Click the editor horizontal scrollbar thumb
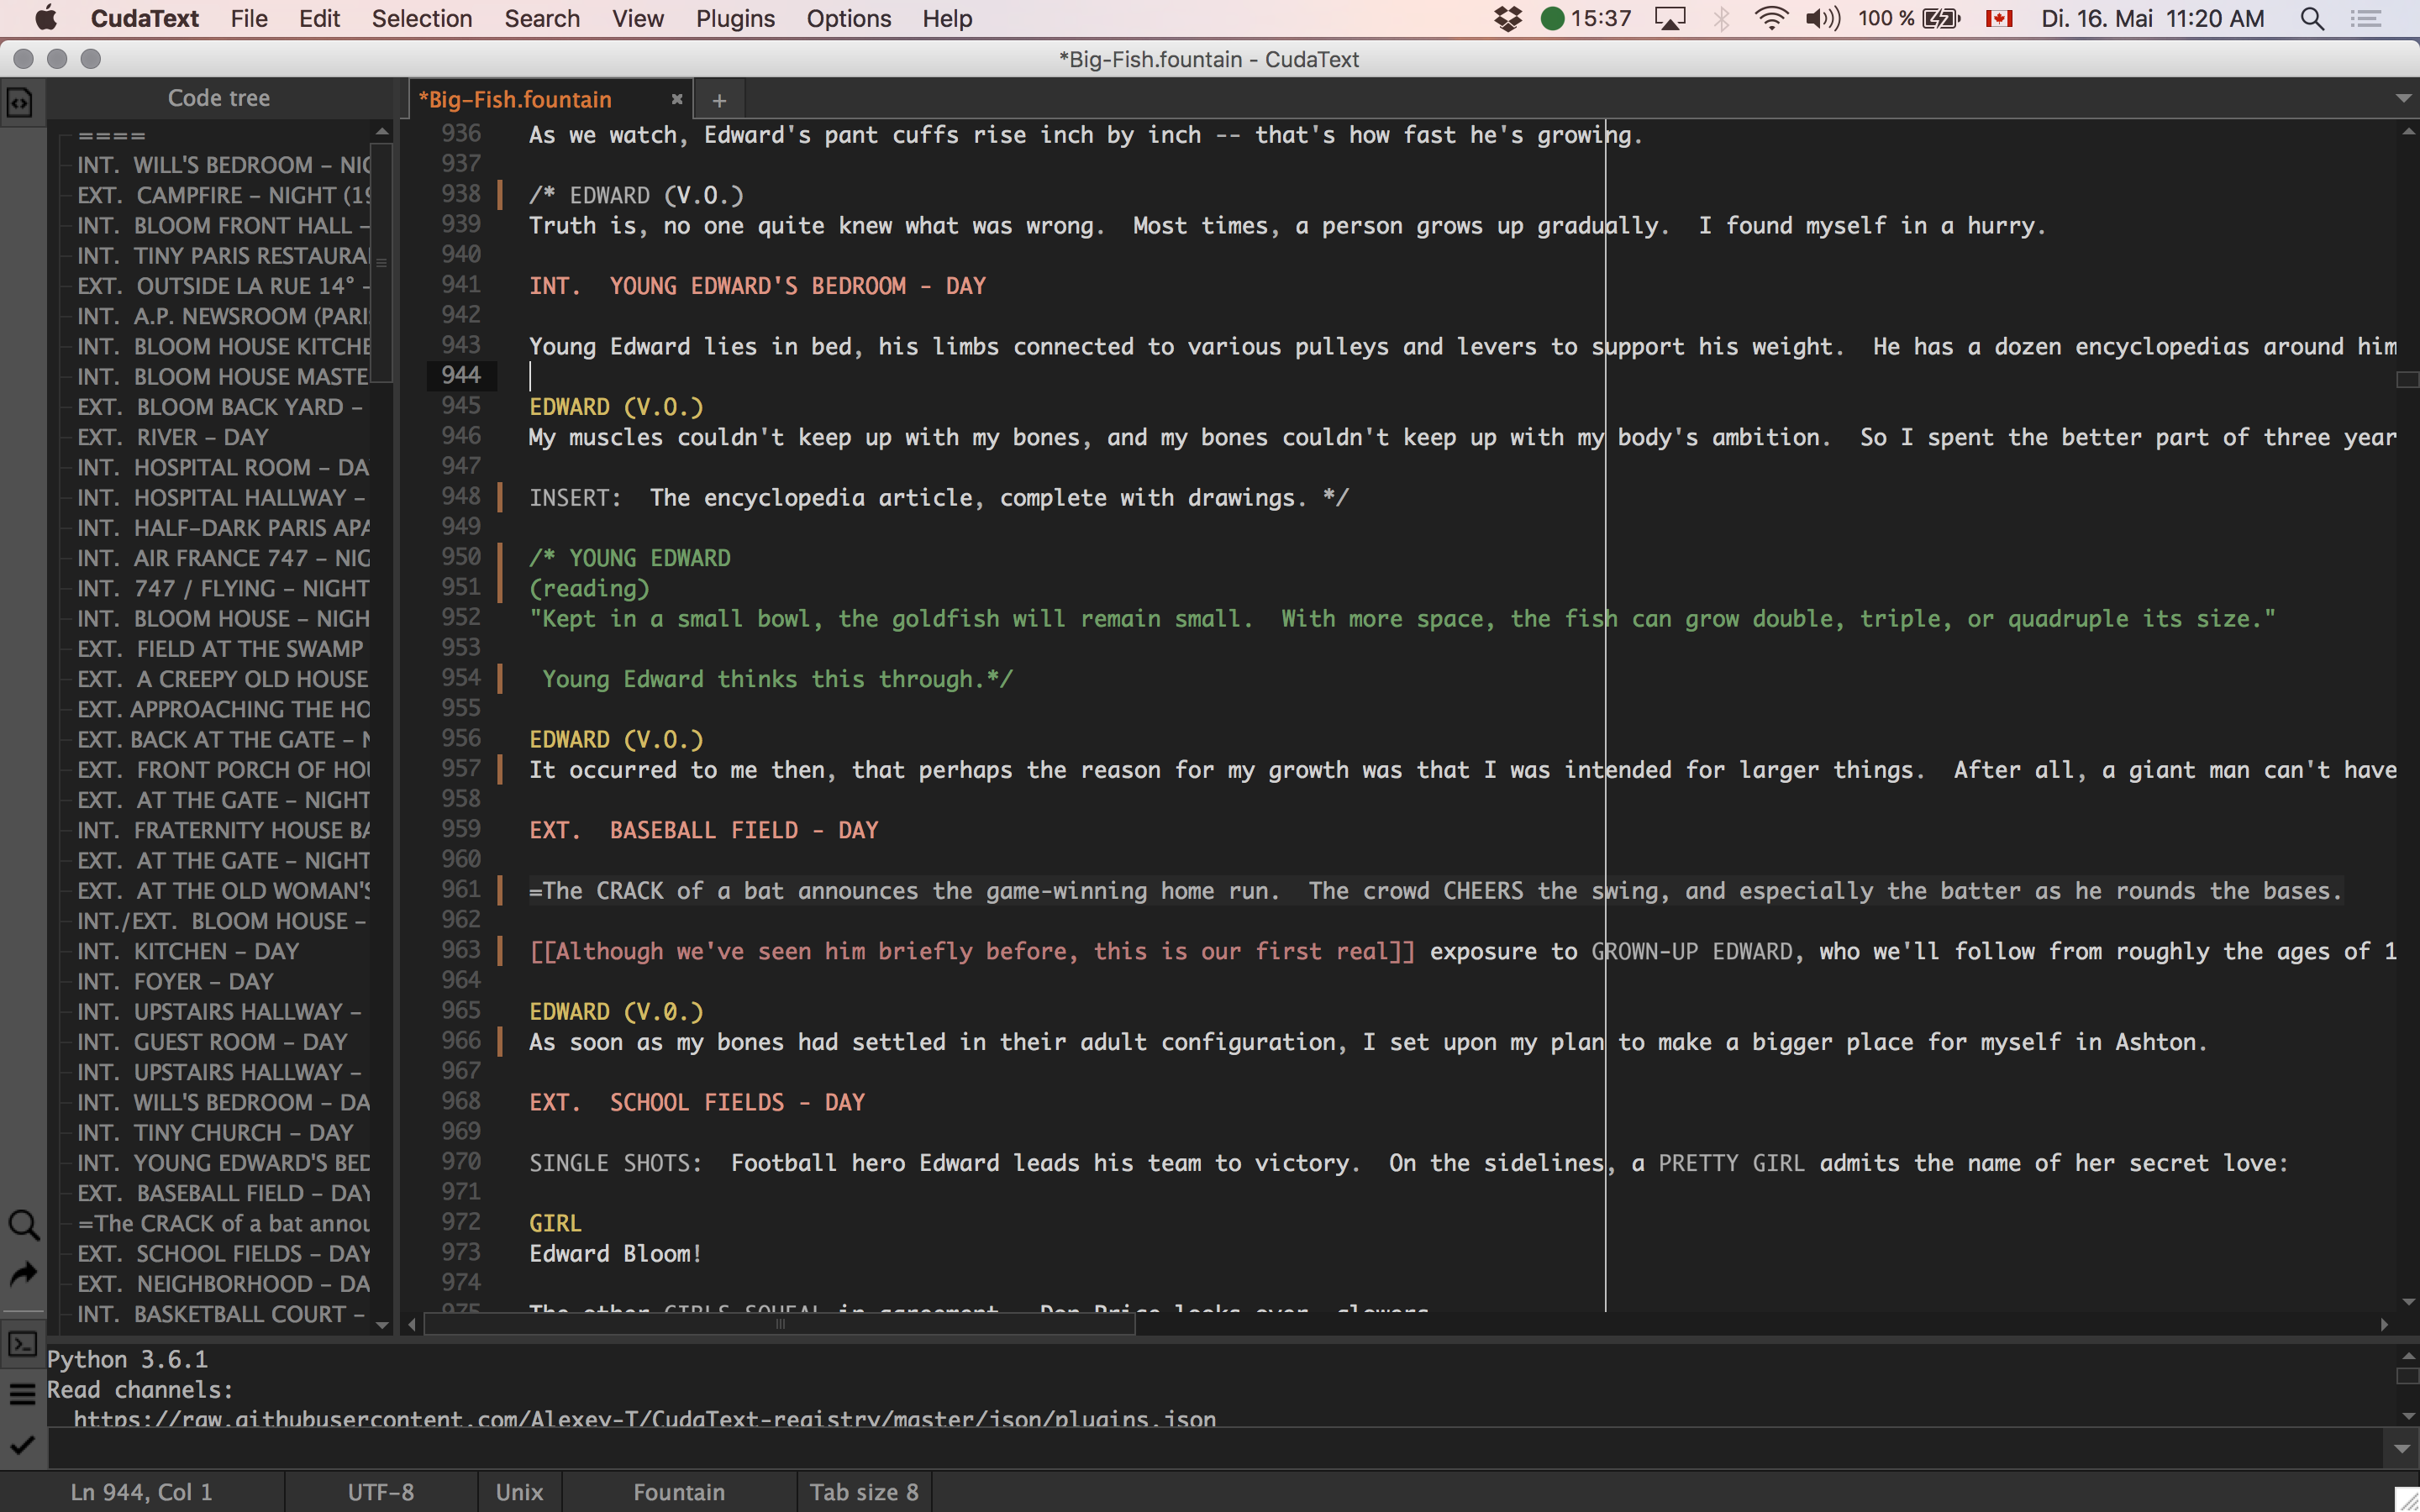This screenshot has height=1512, width=2420. click(x=779, y=1324)
